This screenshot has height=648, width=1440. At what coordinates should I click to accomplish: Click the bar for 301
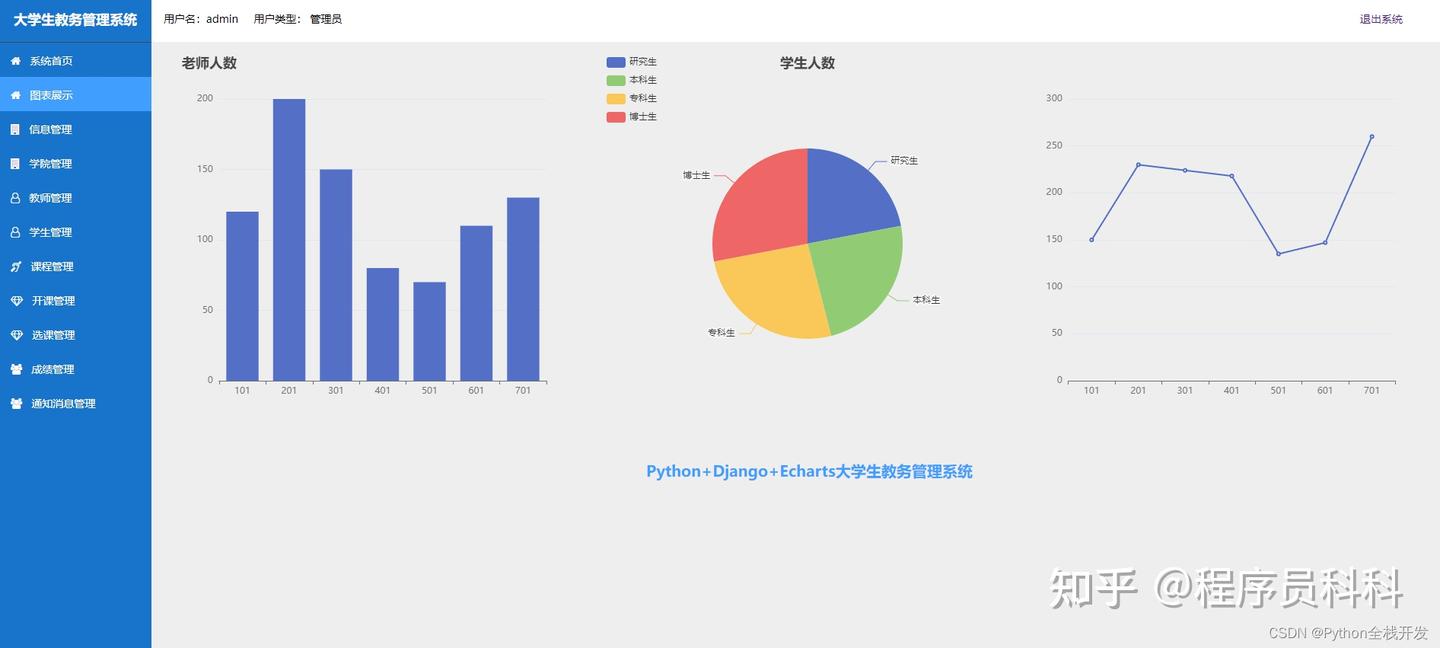[336, 275]
